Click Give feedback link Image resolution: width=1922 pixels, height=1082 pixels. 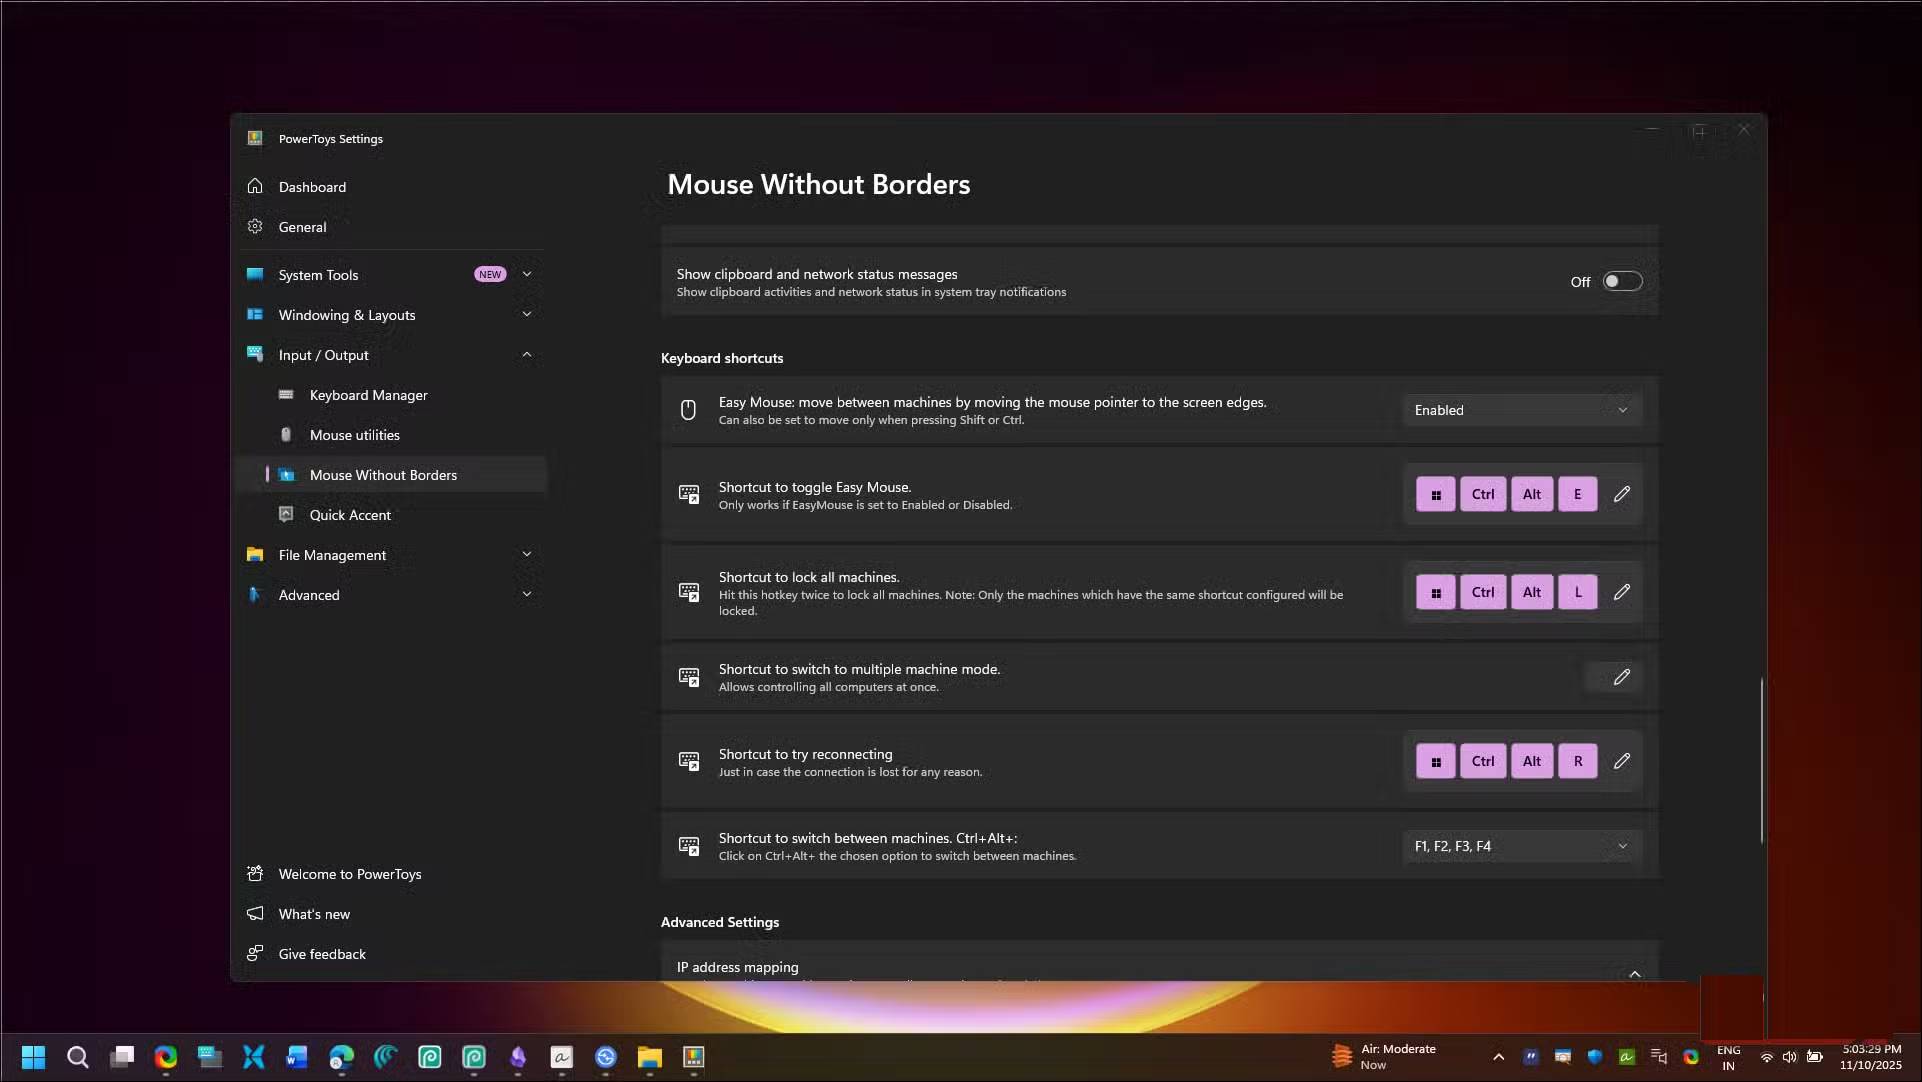click(322, 954)
